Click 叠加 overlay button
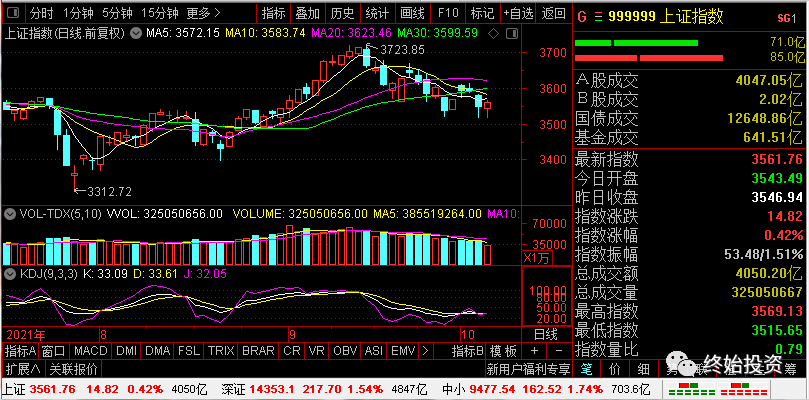 click(x=308, y=12)
